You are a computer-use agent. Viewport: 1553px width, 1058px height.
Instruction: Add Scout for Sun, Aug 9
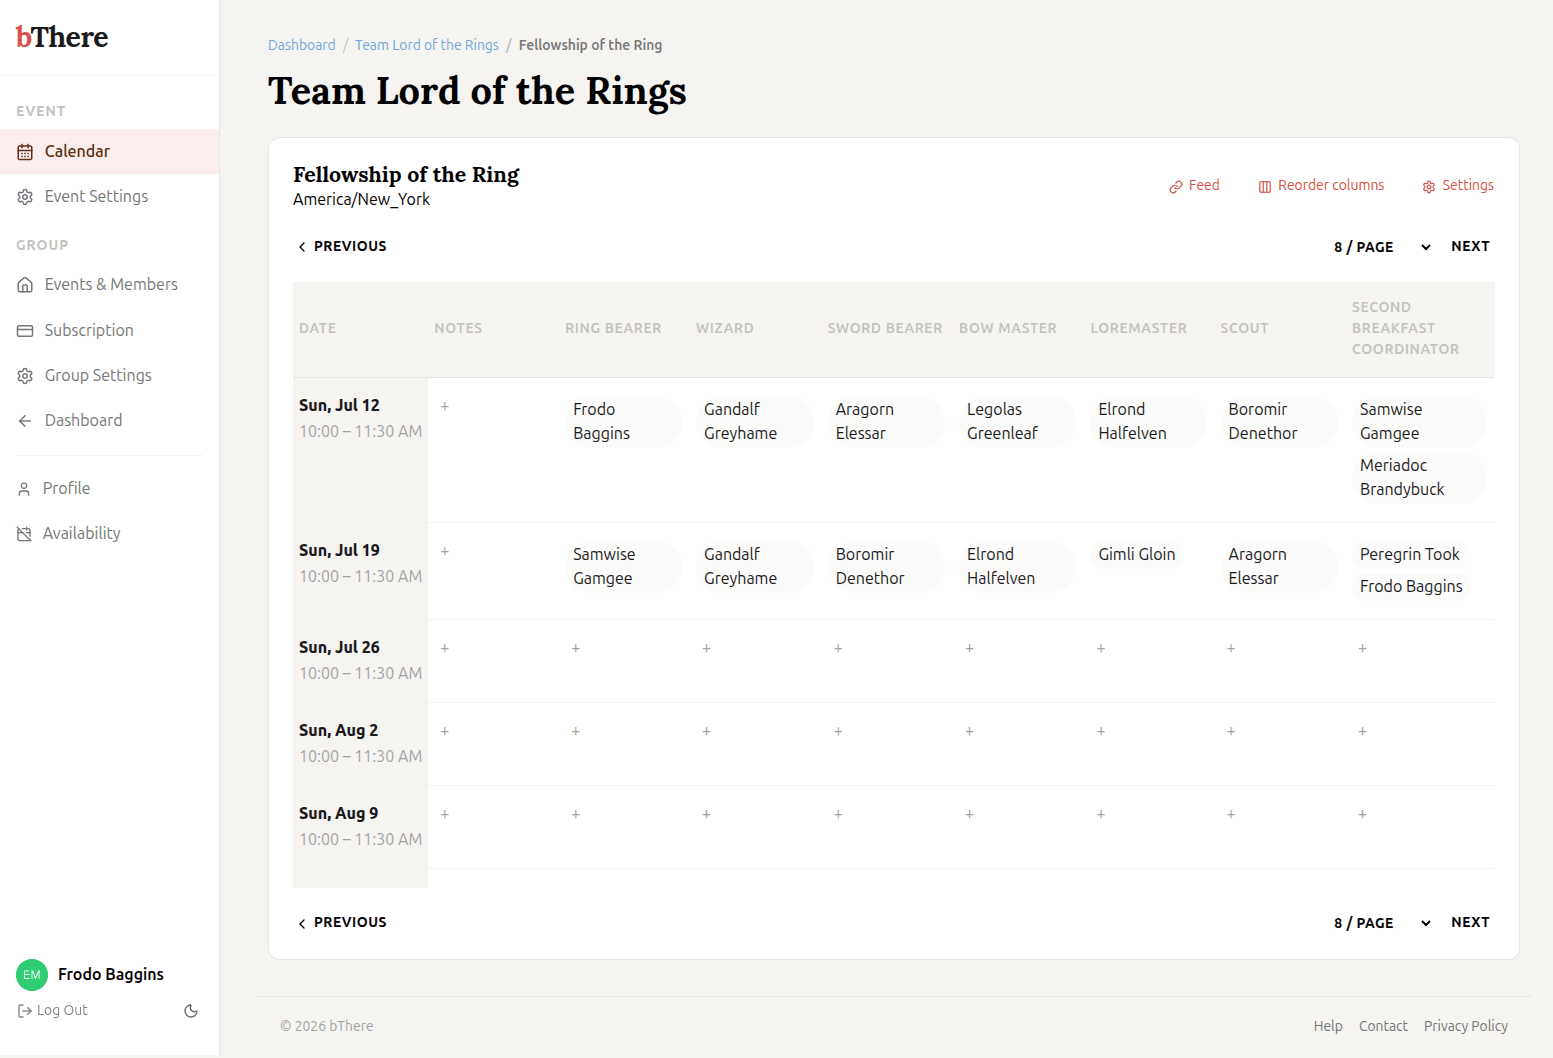click(x=1231, y=814)
